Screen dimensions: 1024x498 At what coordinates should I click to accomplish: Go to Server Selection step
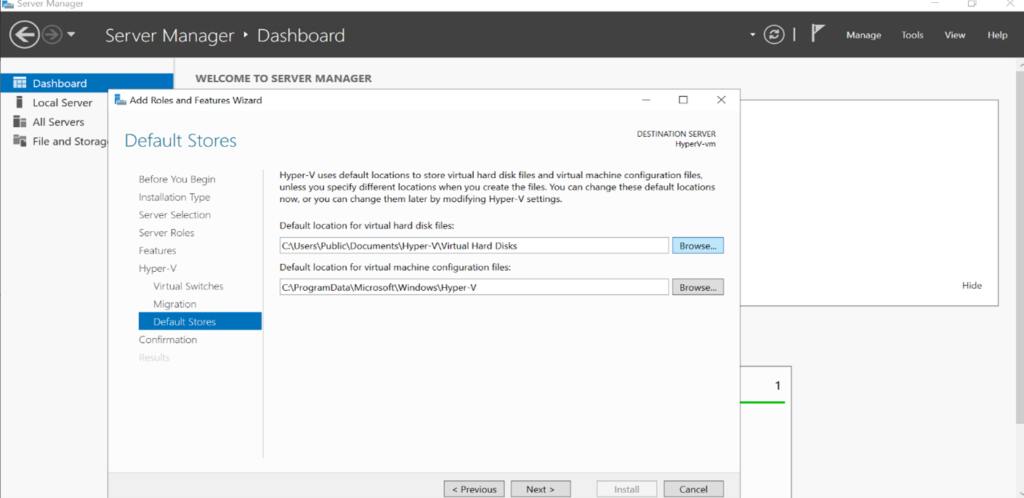point(174,215)
